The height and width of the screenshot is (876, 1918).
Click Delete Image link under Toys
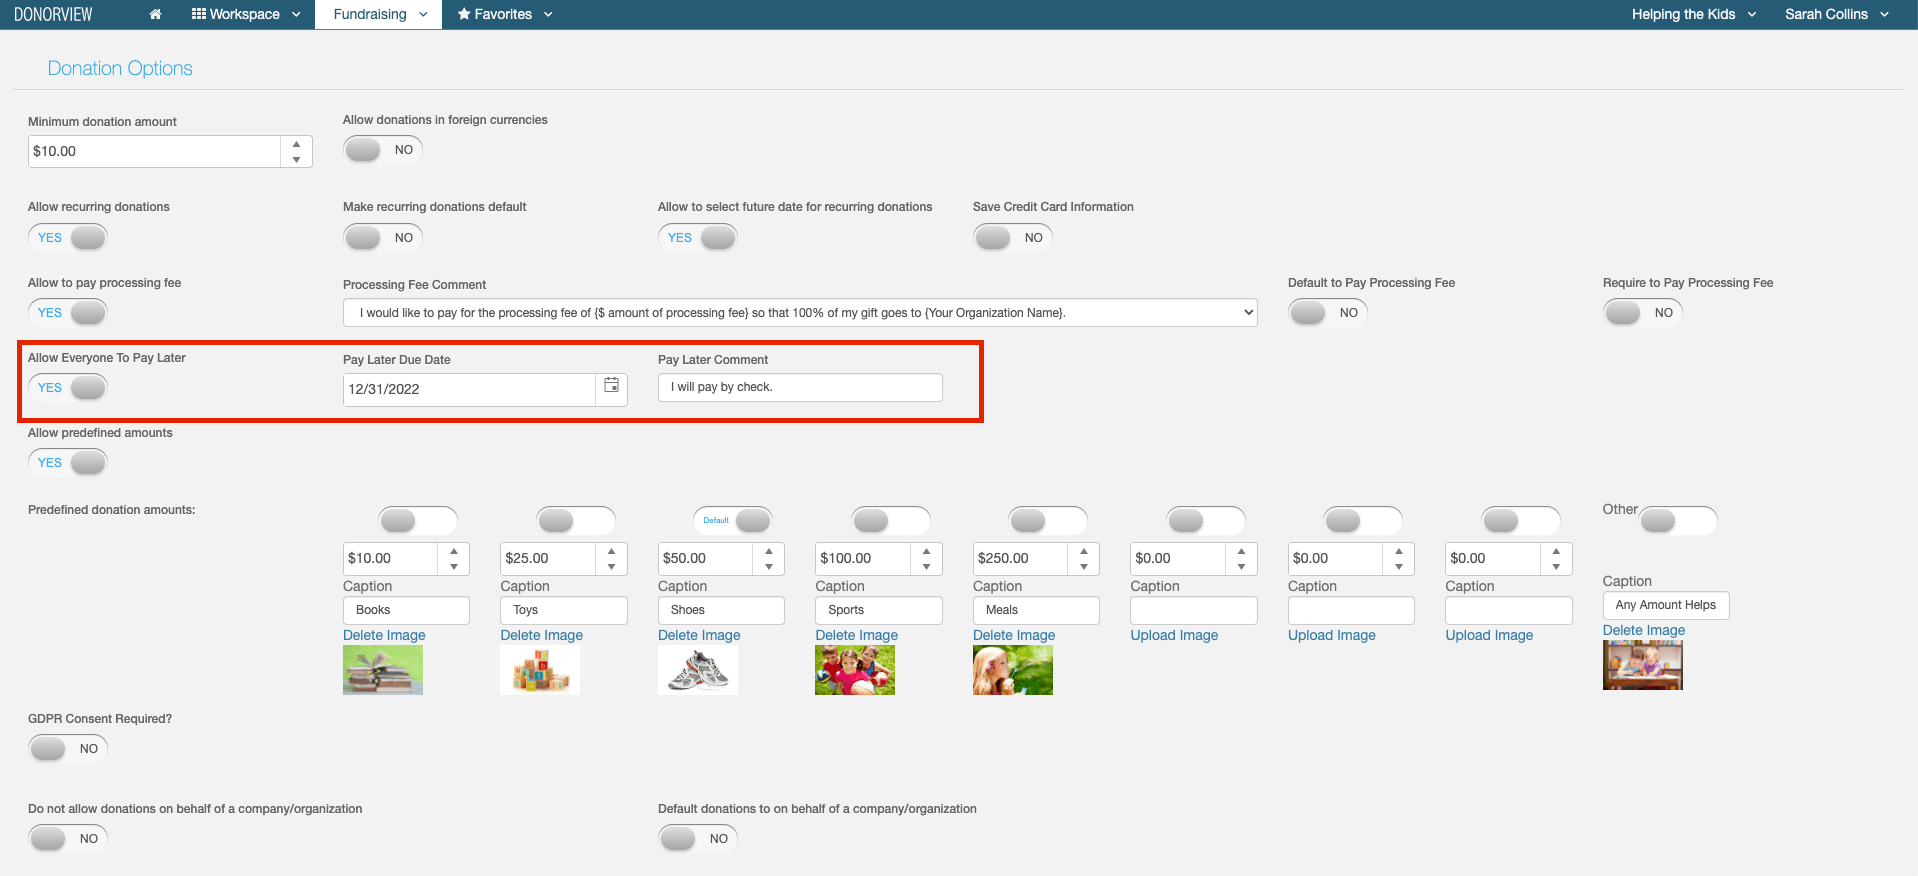click(541, 635)
